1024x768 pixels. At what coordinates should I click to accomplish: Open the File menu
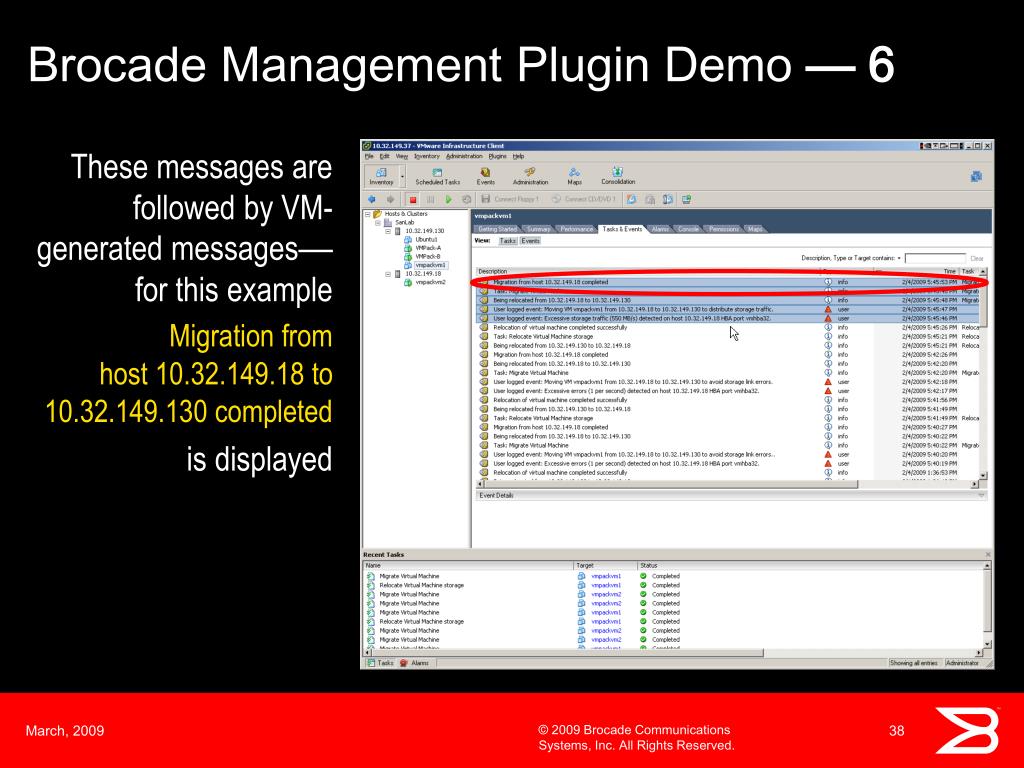[369, 157]
